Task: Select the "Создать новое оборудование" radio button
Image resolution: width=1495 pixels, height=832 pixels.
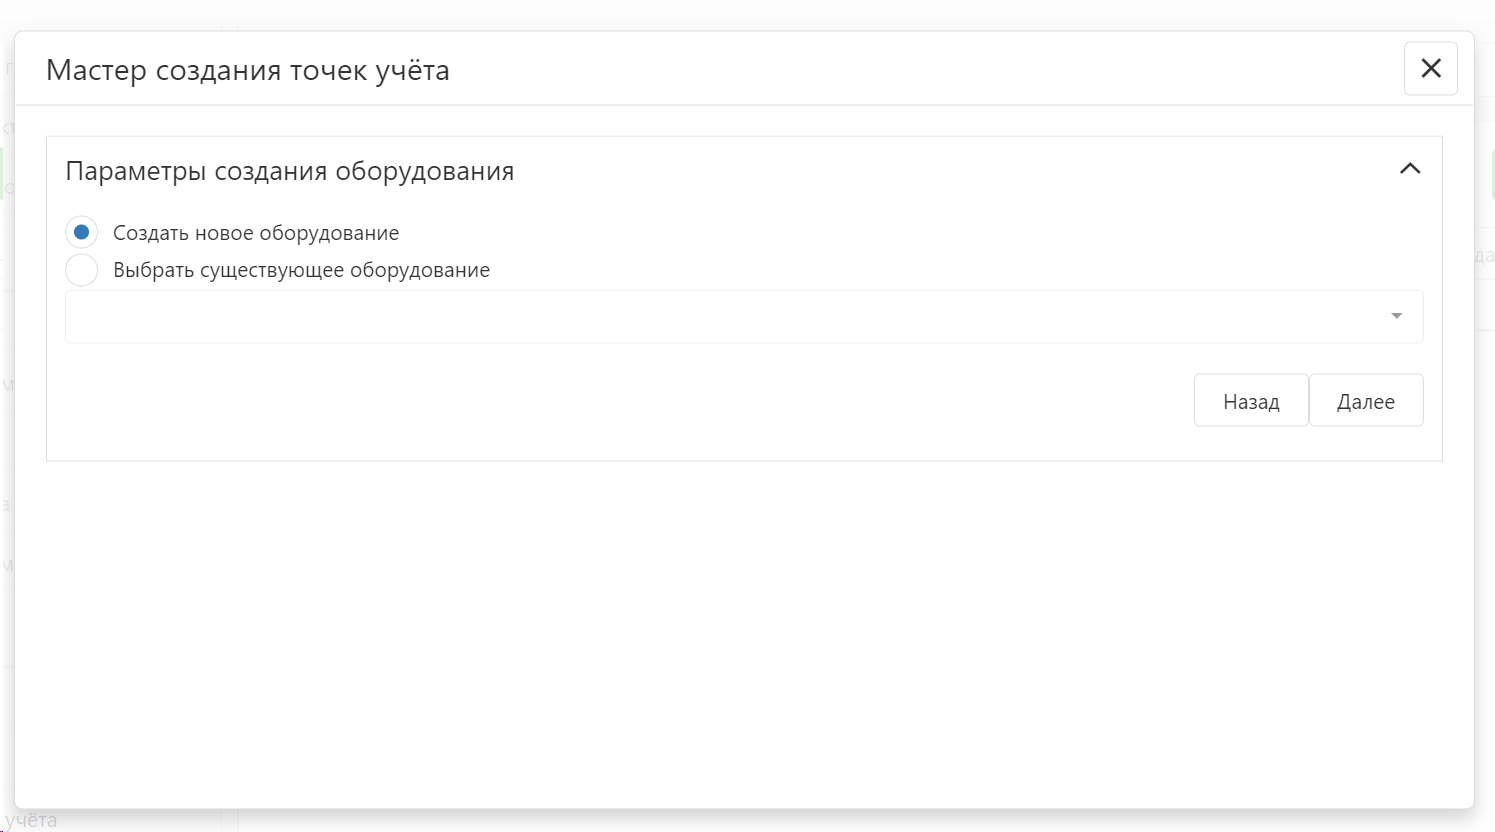Action: click(x=81, y=232)
